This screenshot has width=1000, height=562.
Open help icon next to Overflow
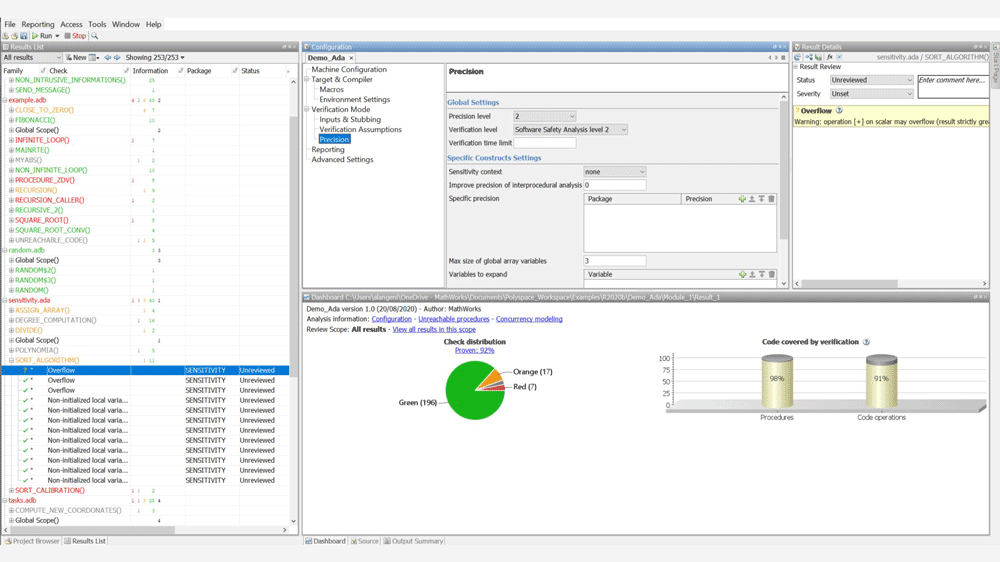click(x=839, y=111)
